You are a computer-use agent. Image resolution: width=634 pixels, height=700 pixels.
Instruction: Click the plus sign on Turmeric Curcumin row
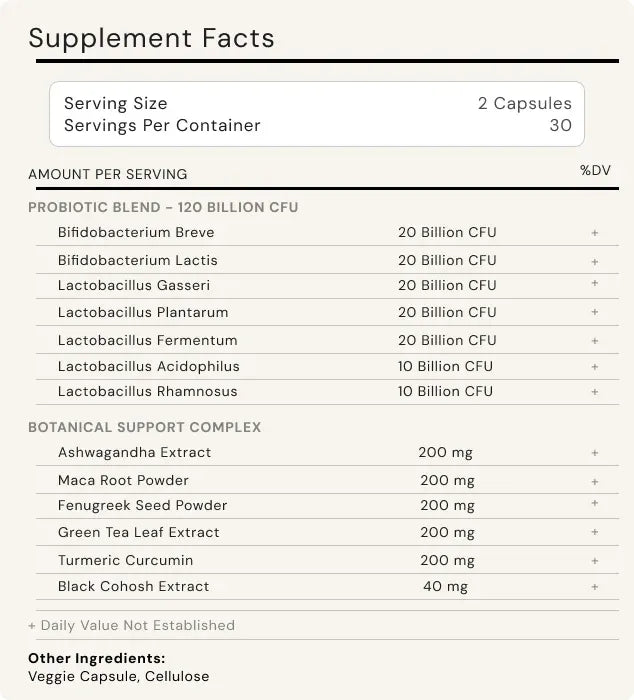click(x=594, y=561)
